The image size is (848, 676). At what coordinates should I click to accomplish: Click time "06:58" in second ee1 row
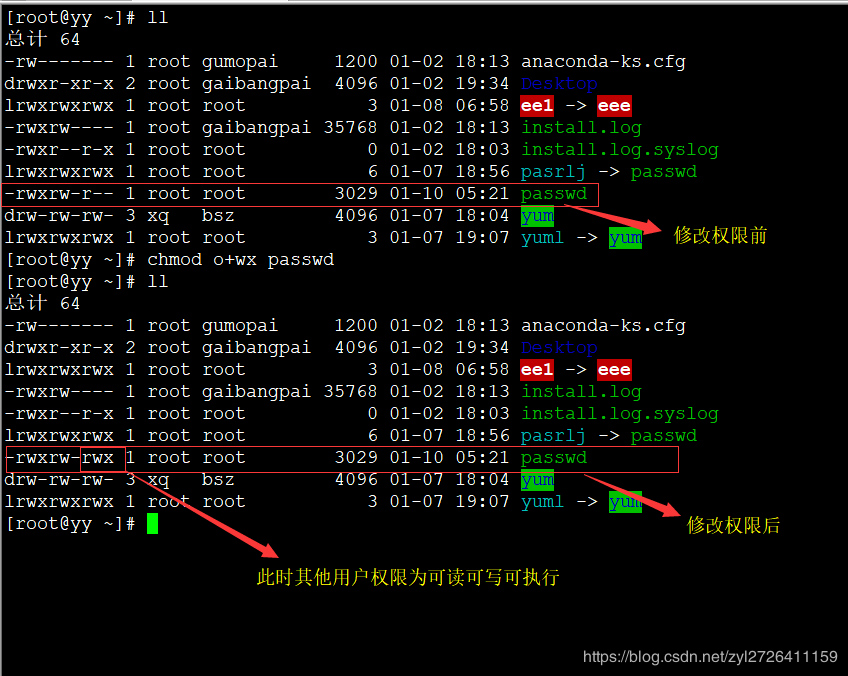pos(482,369)
